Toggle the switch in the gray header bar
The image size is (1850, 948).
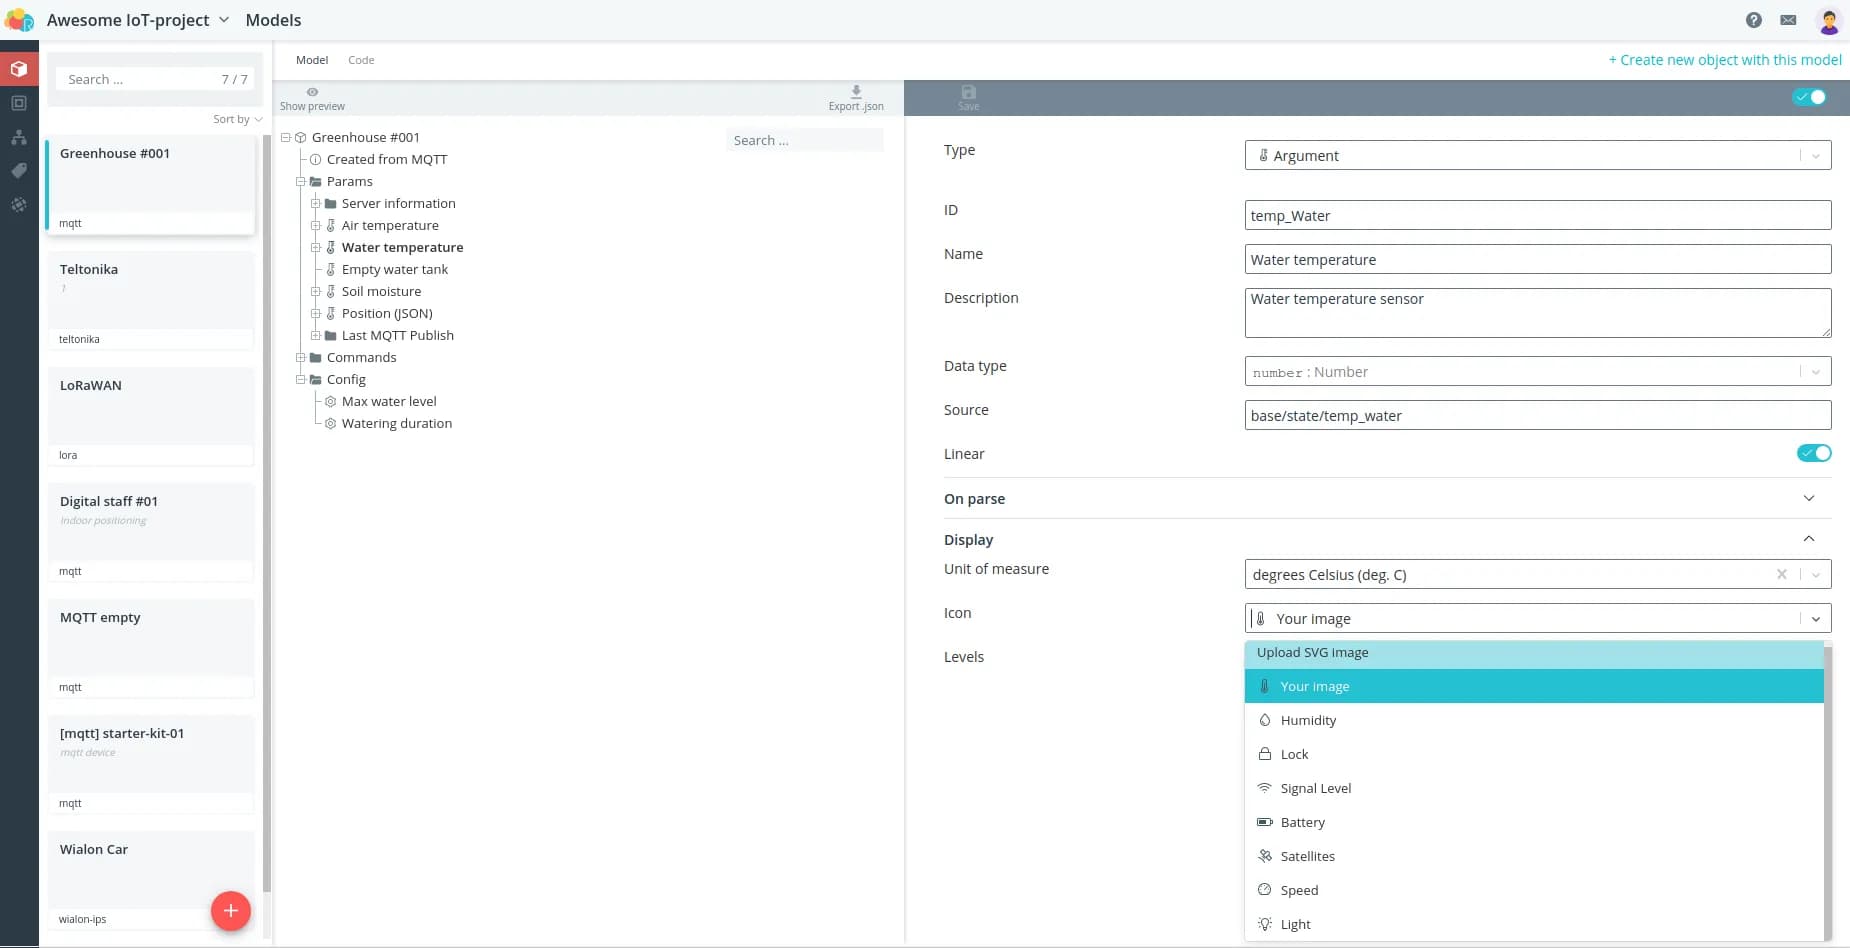(1809, 97)
